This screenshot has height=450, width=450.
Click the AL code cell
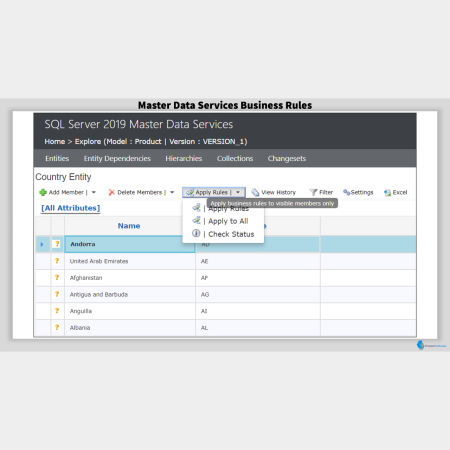tap(258, 328)
